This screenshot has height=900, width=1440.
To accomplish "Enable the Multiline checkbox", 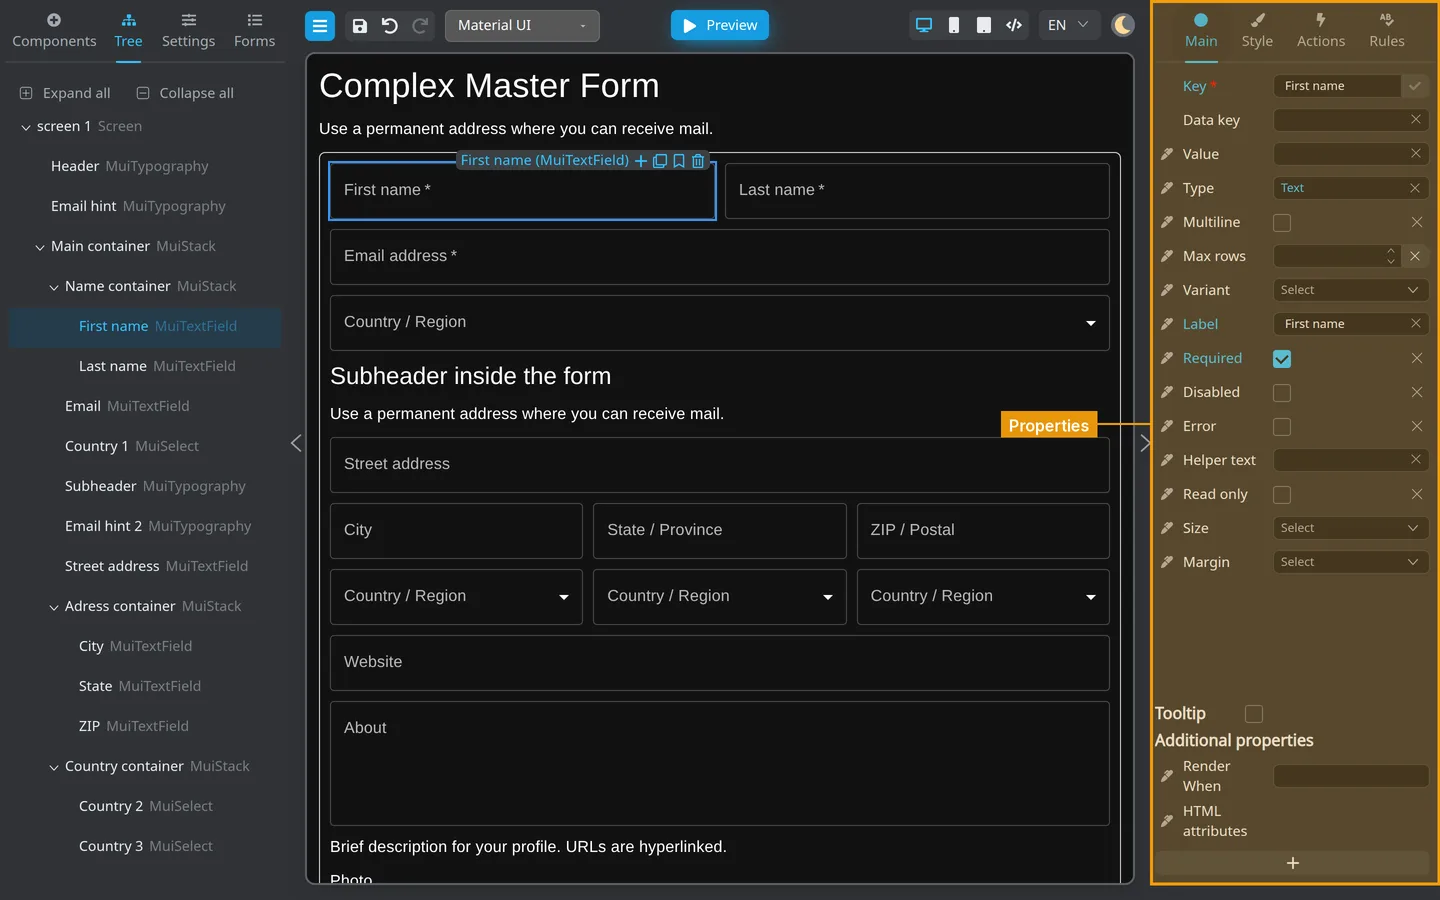I will point(1282,223).
